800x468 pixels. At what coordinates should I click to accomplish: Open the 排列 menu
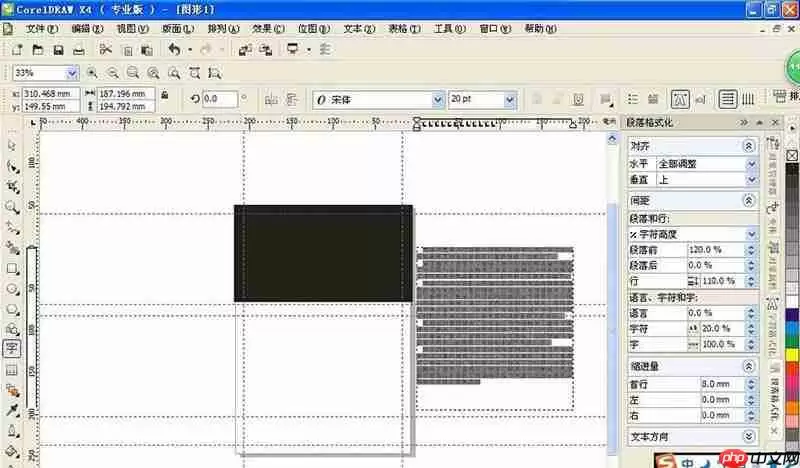click(223, 29)
